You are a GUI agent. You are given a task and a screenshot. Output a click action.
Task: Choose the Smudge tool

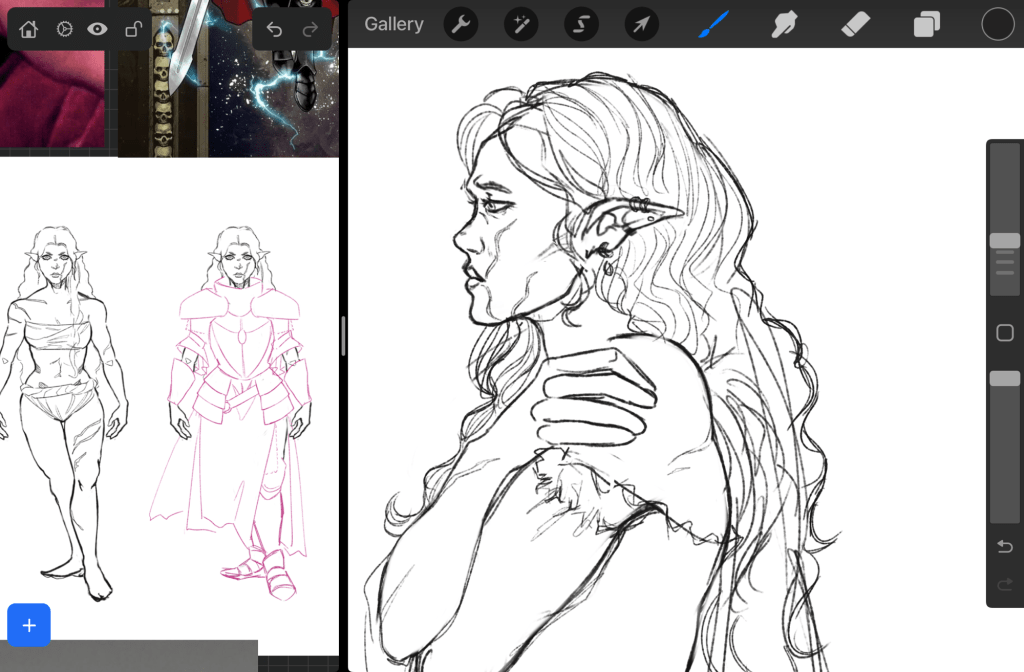pos(784,24)
